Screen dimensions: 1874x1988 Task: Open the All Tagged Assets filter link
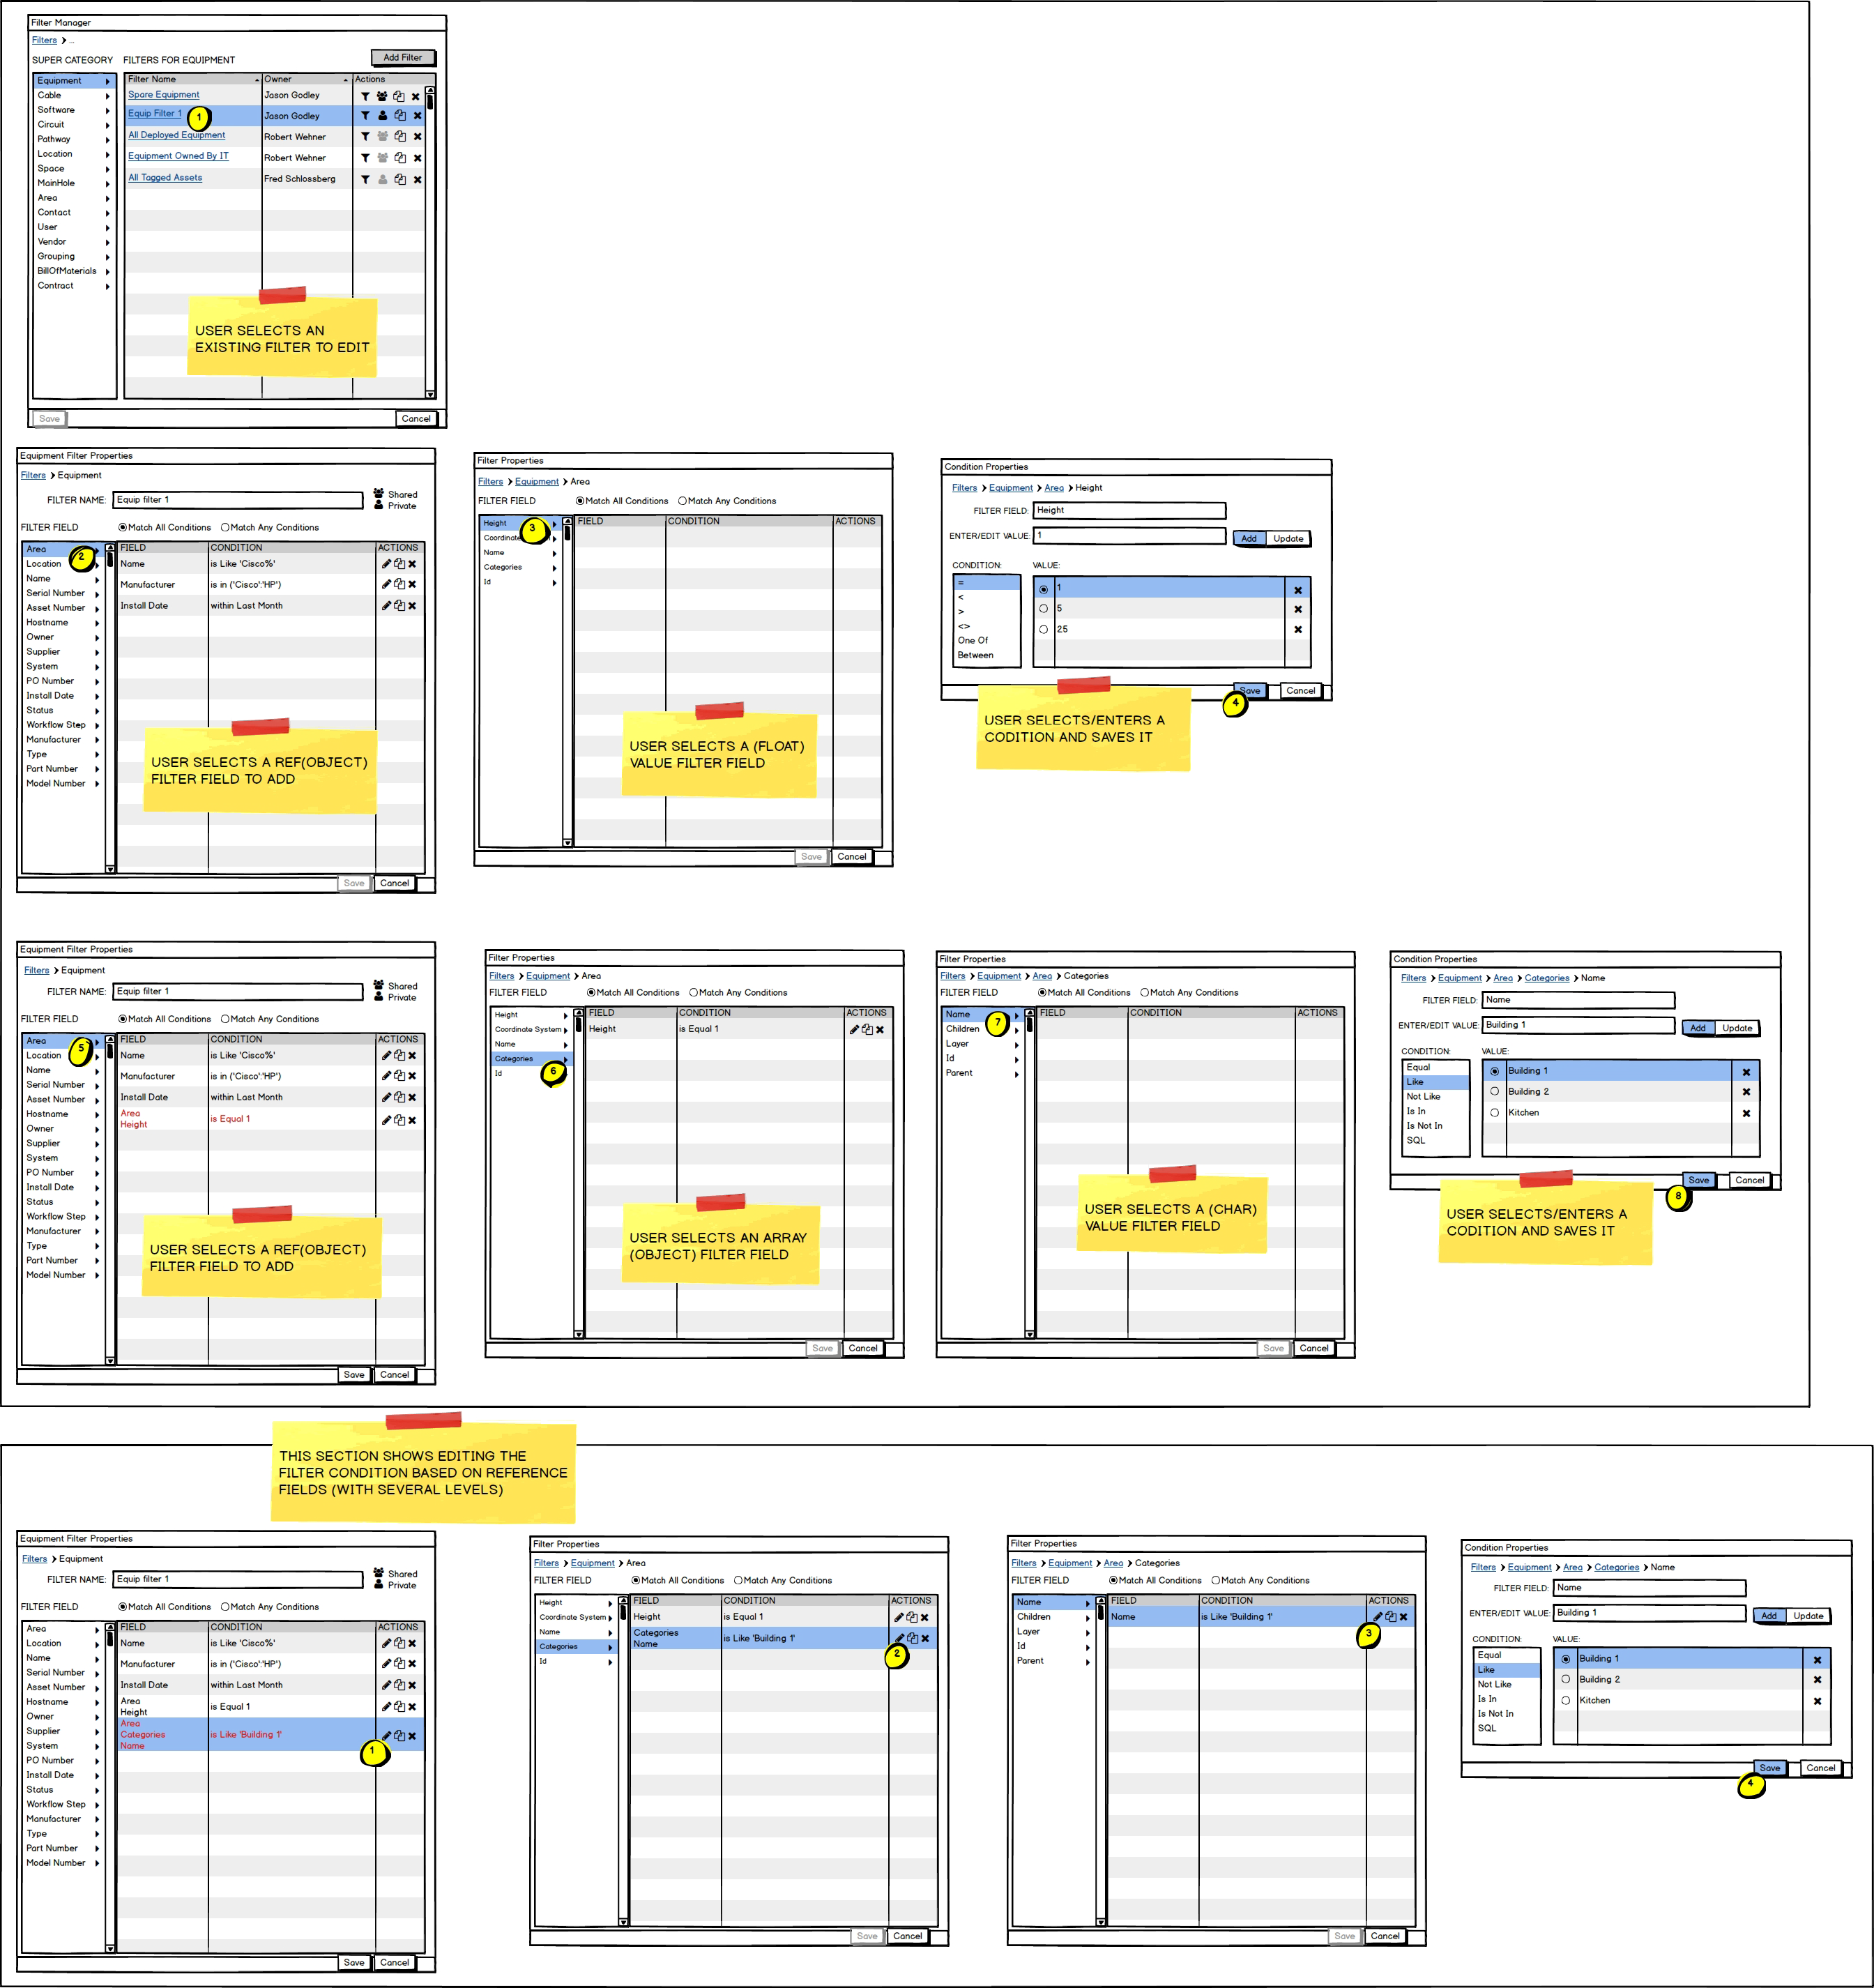(165, 178)
